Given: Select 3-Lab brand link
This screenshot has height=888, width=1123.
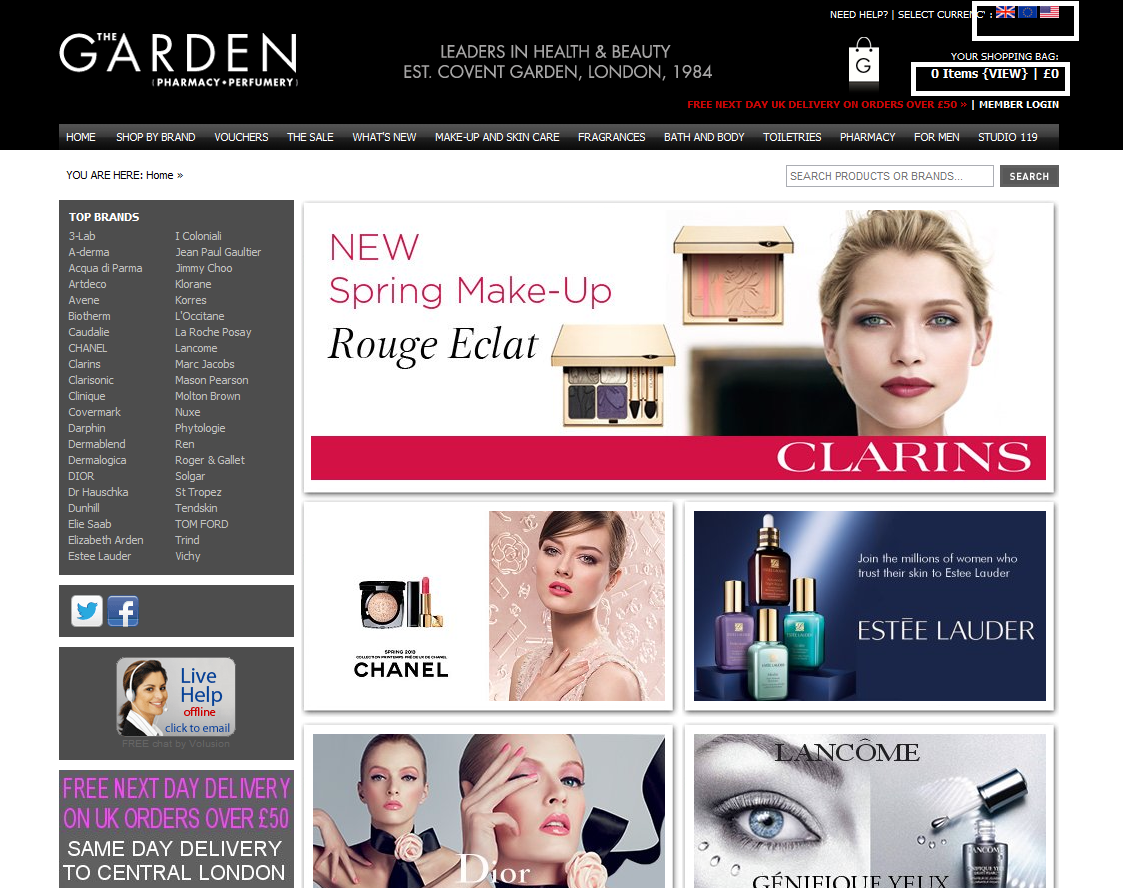Looking at the screenshot, I should point(82,236).
